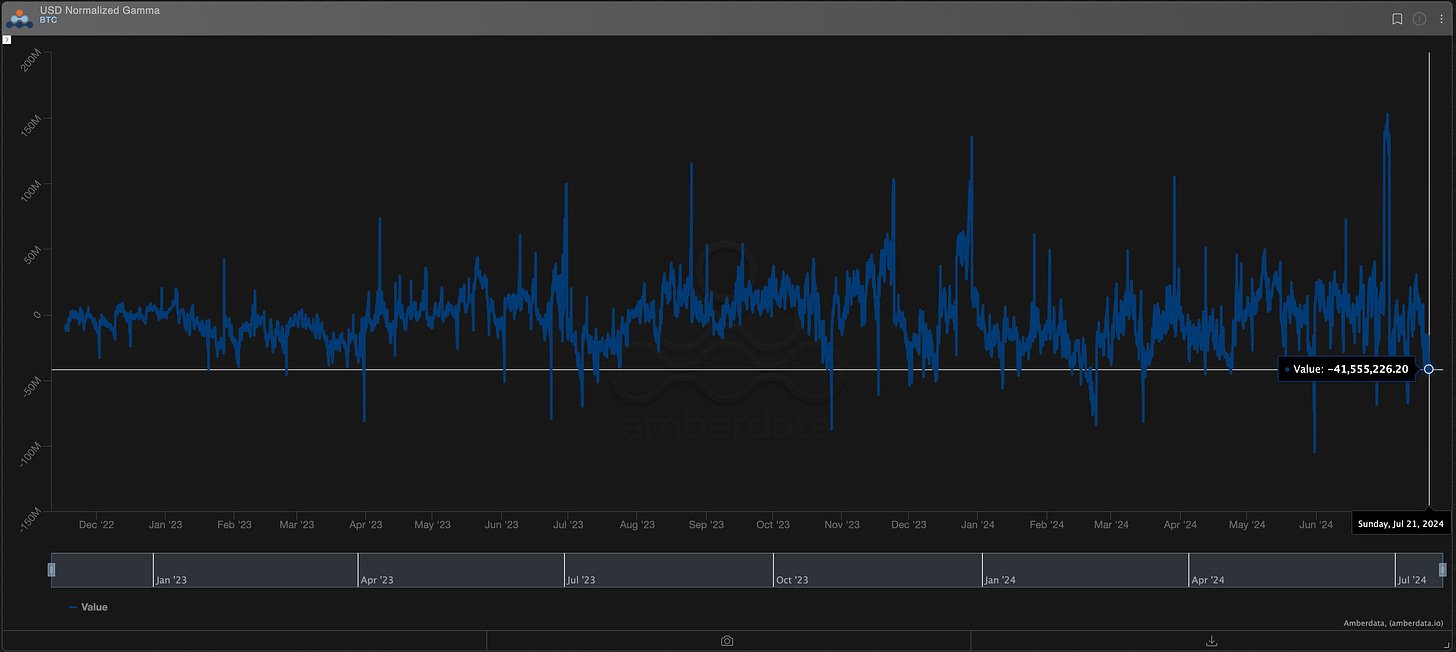Click the Feb '24 x-axis label
The image size is (1456, 652).
[1046, 524]
